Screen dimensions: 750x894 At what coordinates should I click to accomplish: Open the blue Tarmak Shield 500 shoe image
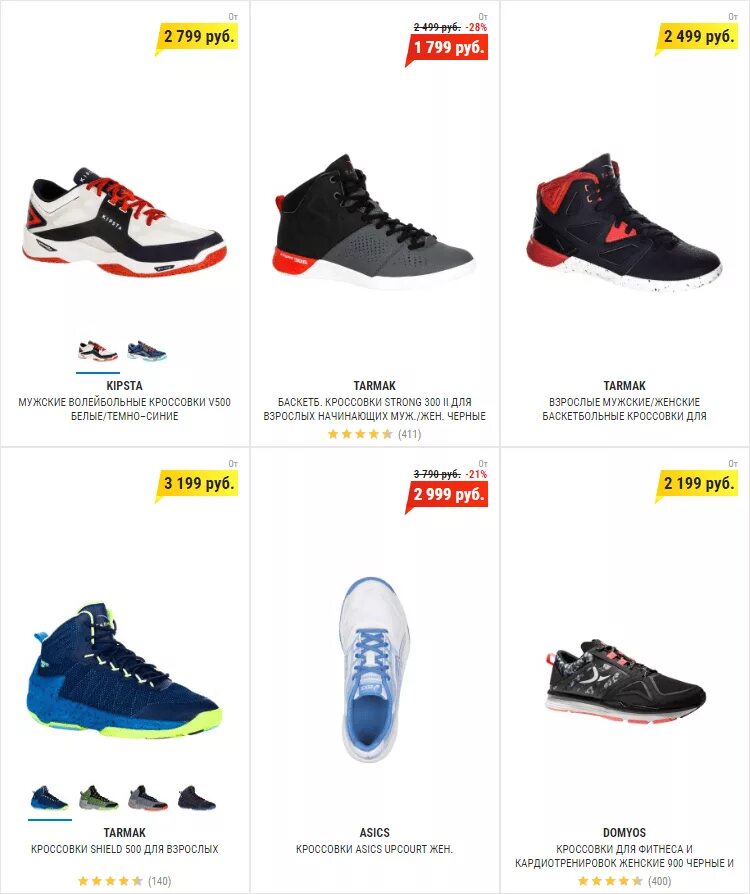(124, 670)
